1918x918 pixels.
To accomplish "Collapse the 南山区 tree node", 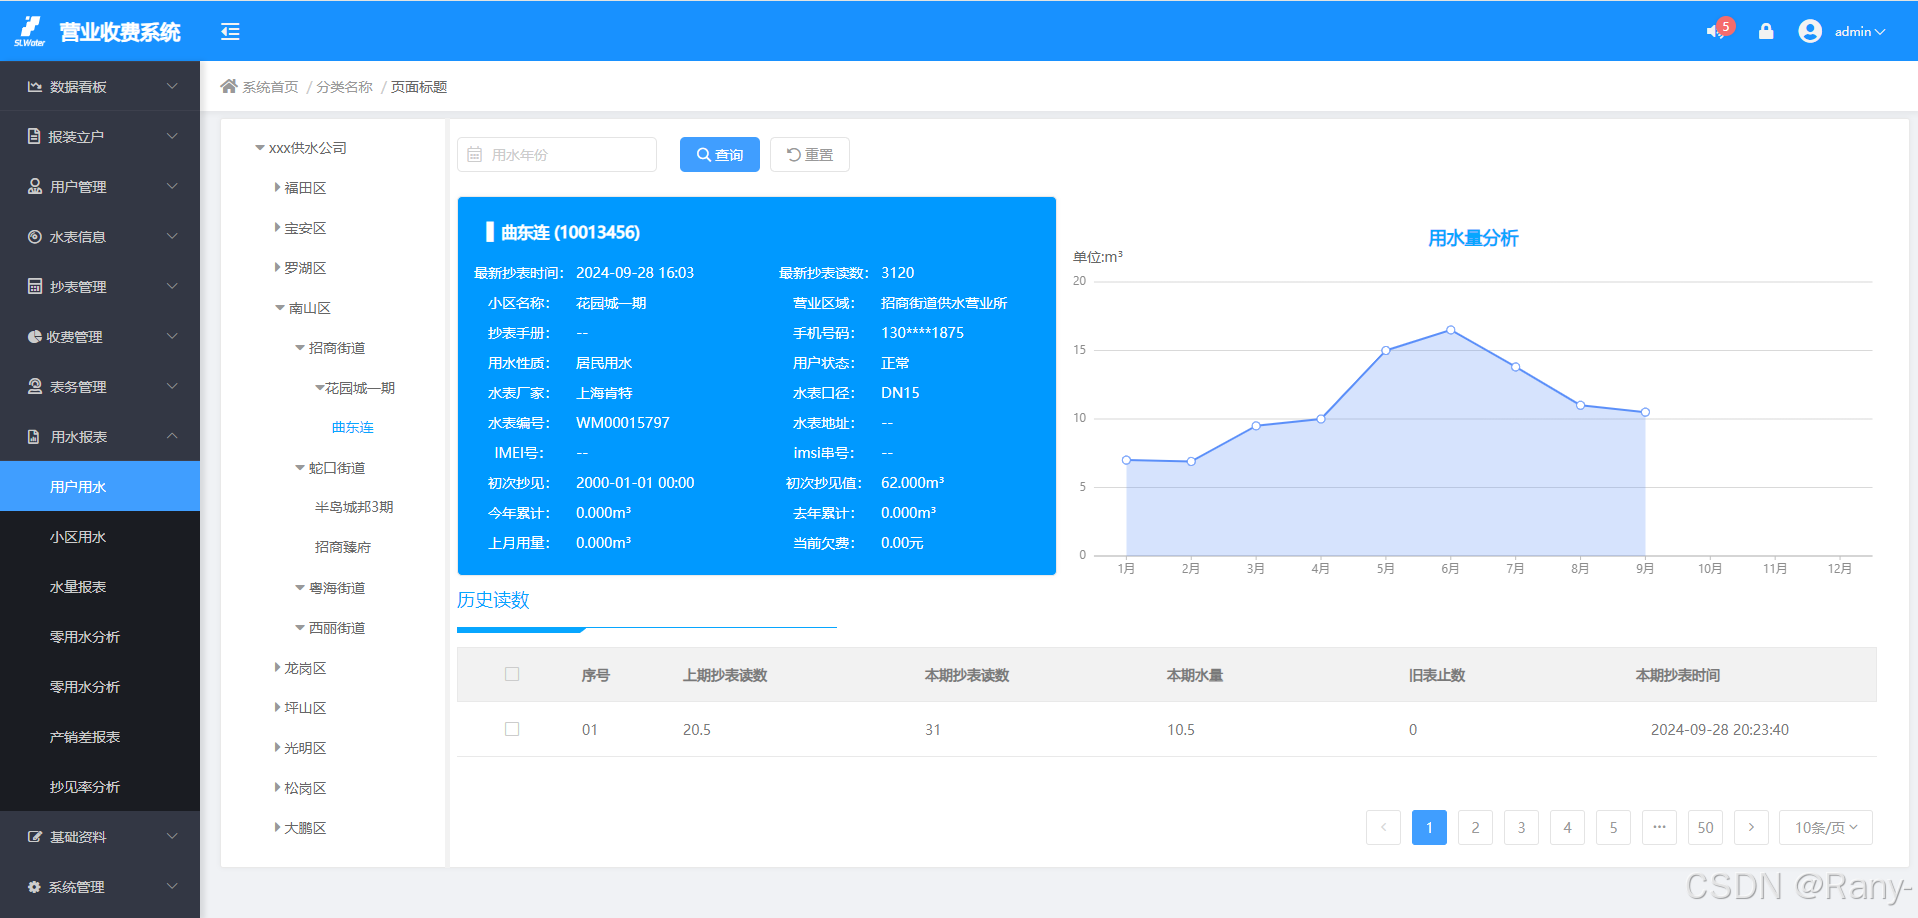I will [x=280, y=308].
